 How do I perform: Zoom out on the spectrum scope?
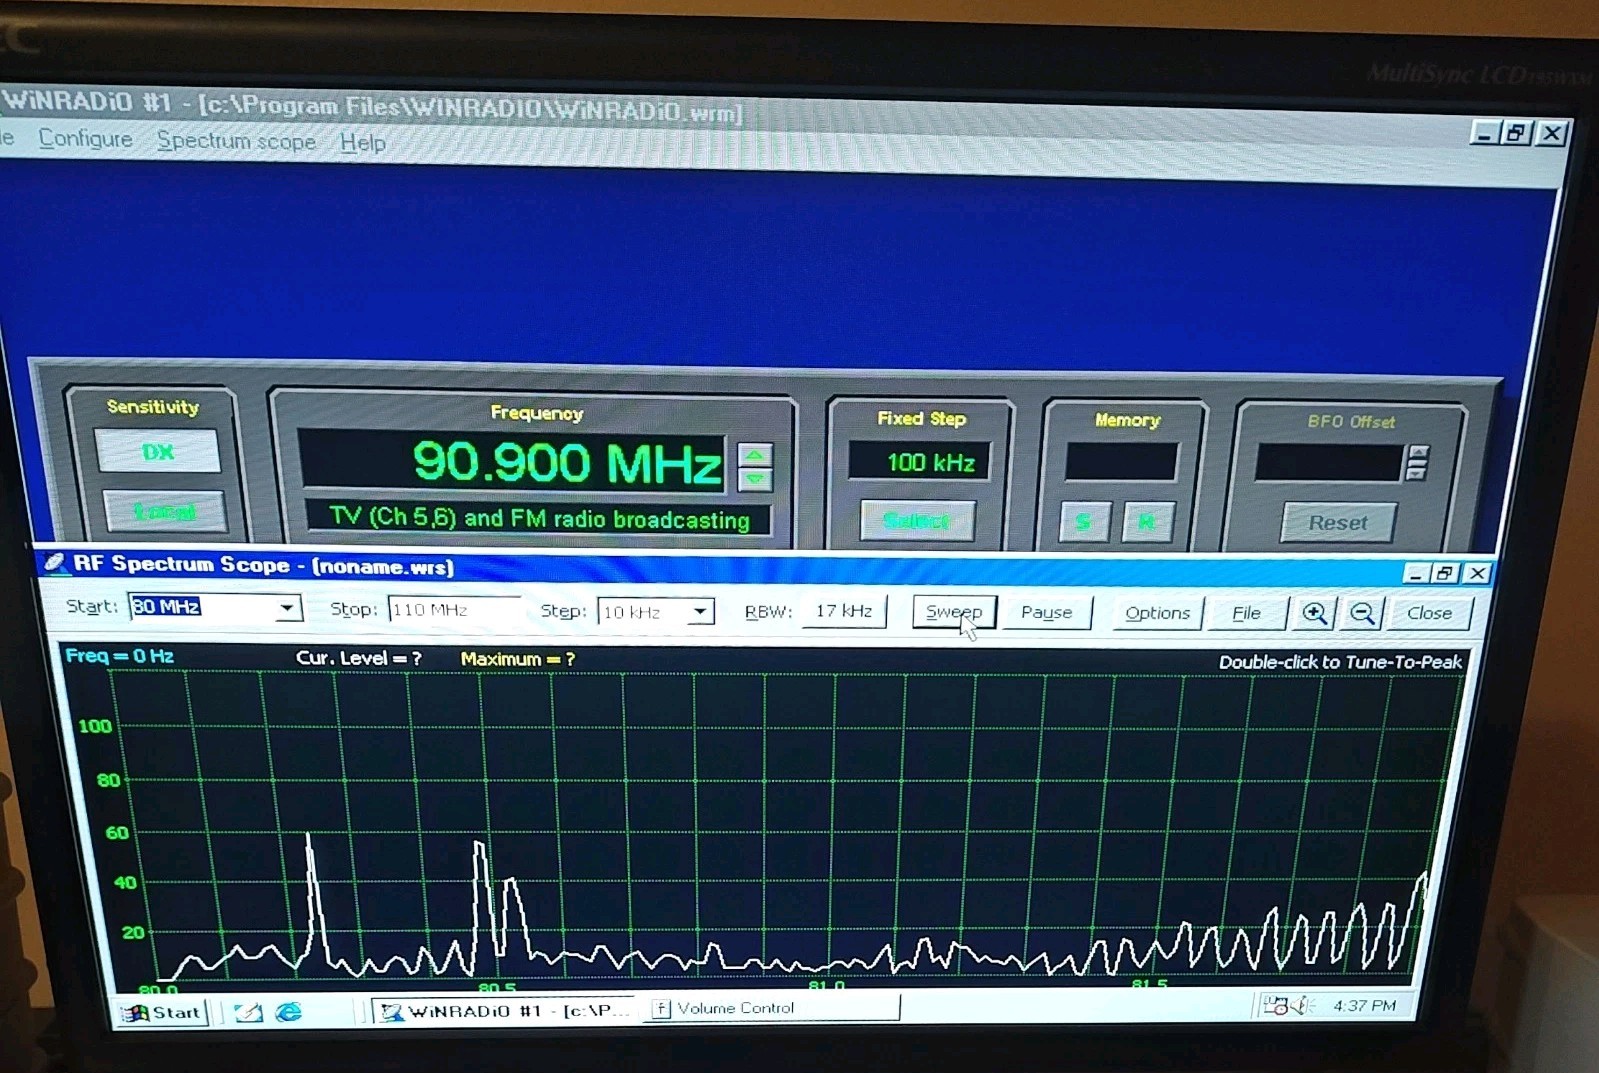click(x=1361, y=613)
